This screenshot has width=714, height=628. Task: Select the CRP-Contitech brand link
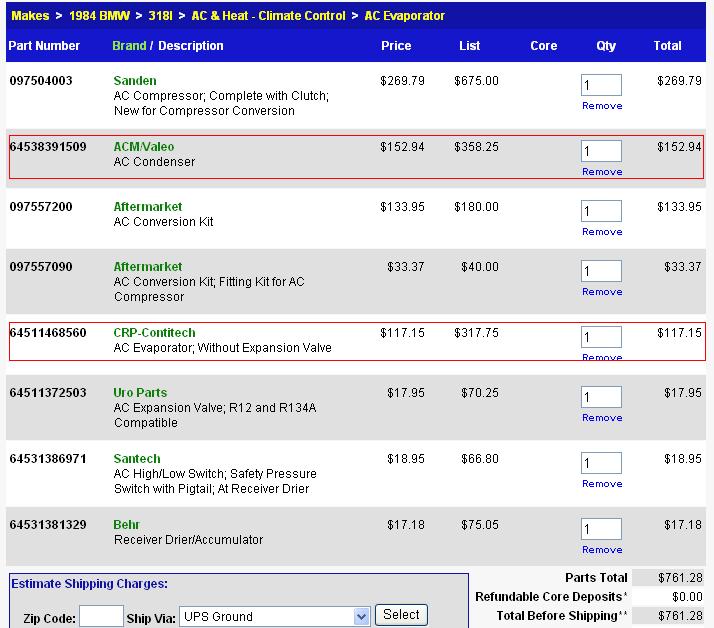click(x=154, y=333)
